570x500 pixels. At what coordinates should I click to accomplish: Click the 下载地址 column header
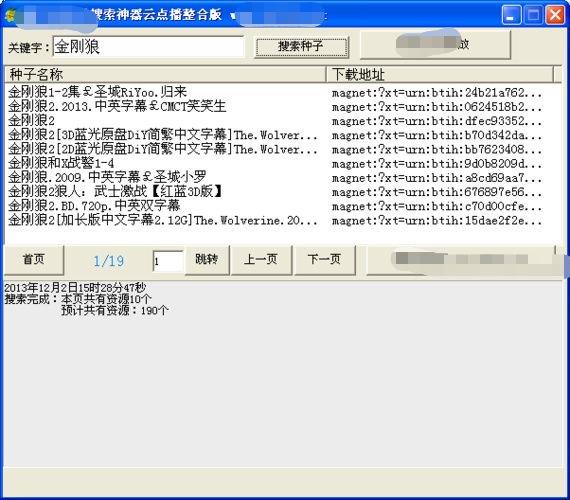[440, 75]
